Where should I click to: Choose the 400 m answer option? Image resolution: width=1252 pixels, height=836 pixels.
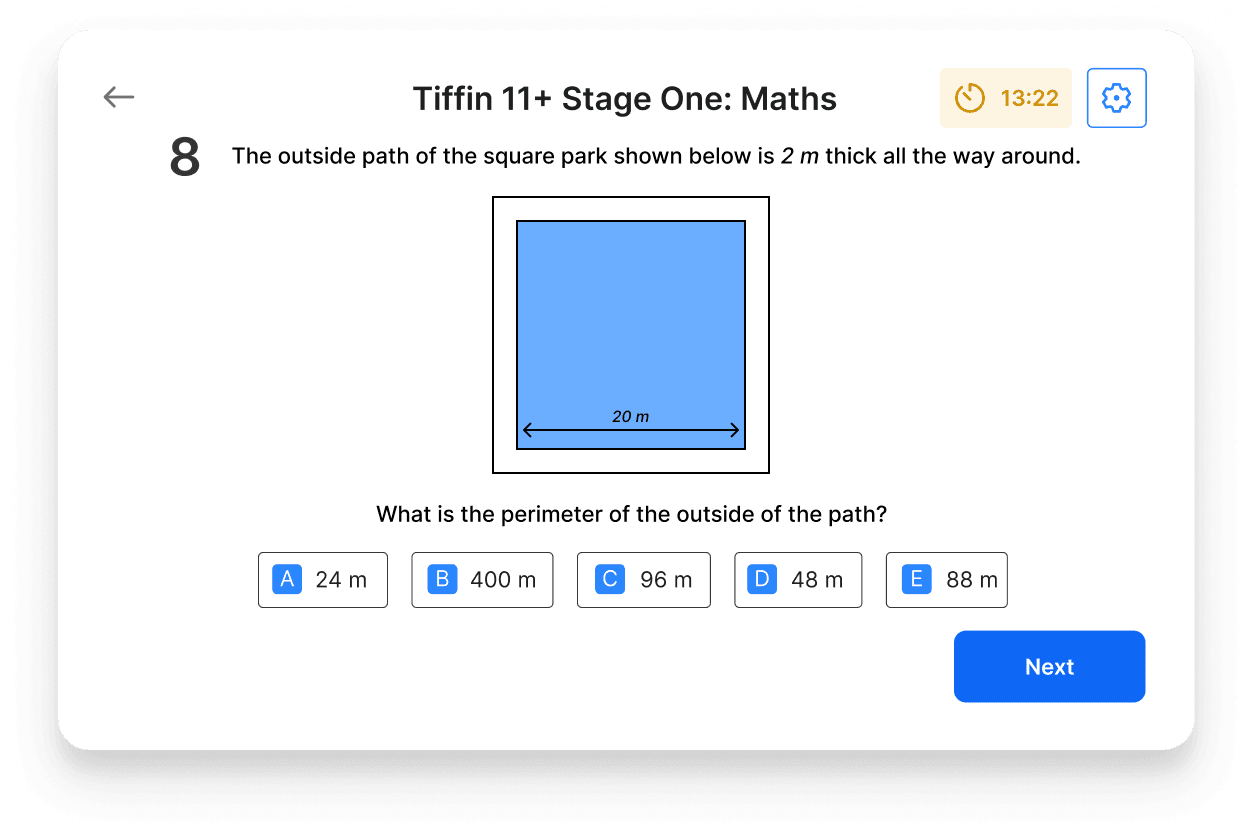482,580
